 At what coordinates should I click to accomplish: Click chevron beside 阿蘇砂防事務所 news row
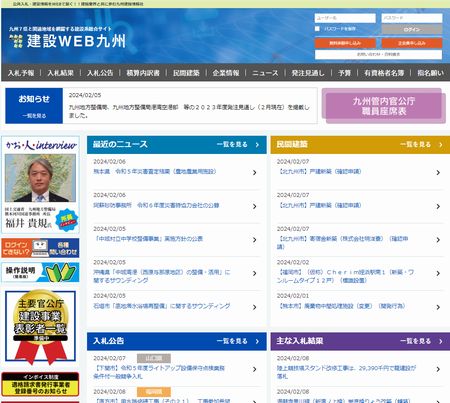[254, 206]
